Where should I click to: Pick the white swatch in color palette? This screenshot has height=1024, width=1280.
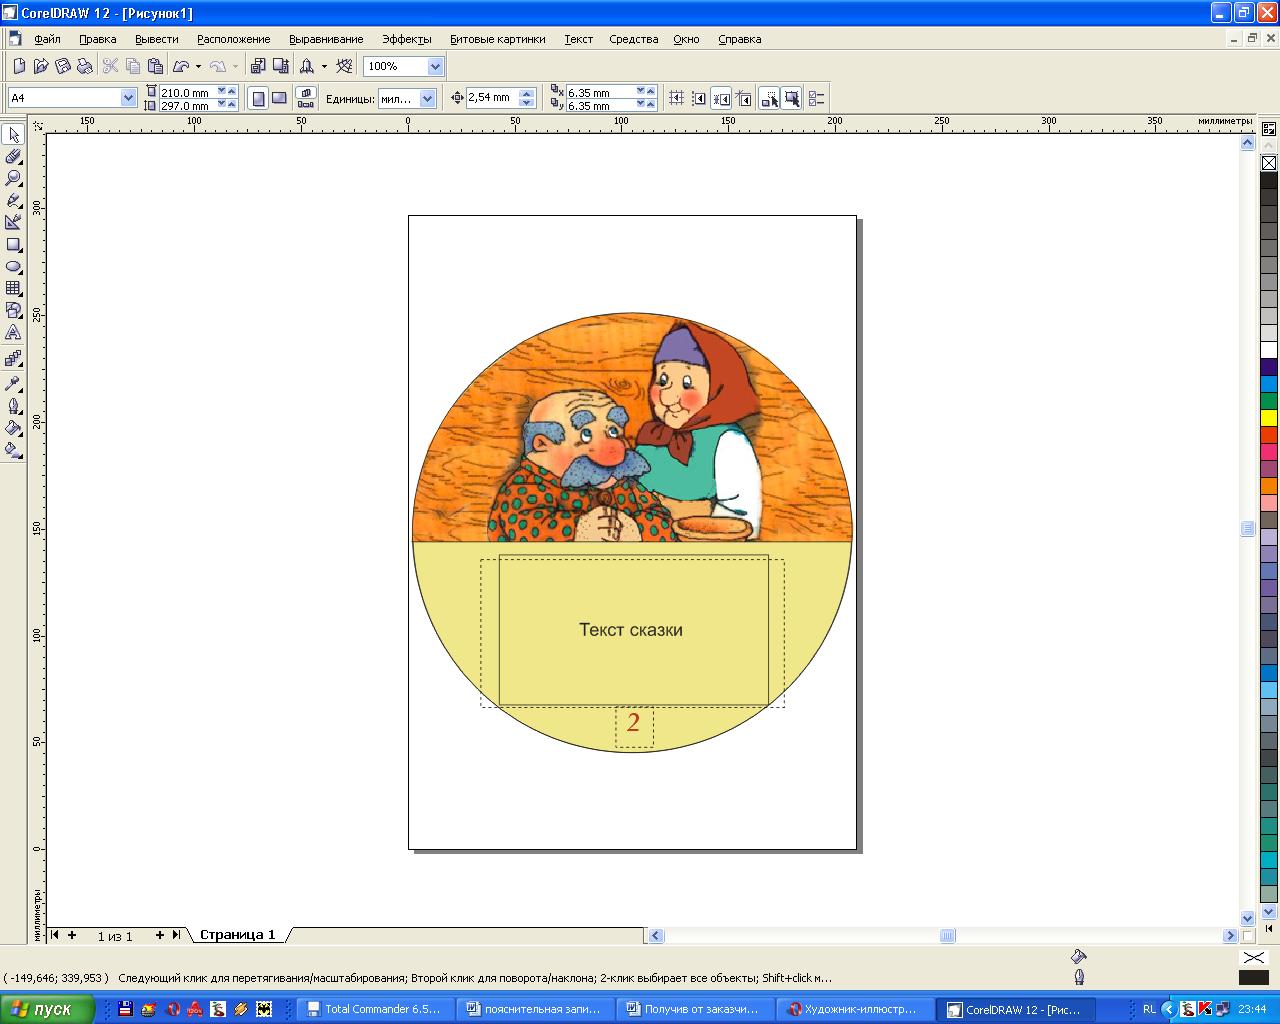[x=1269, y=350]
